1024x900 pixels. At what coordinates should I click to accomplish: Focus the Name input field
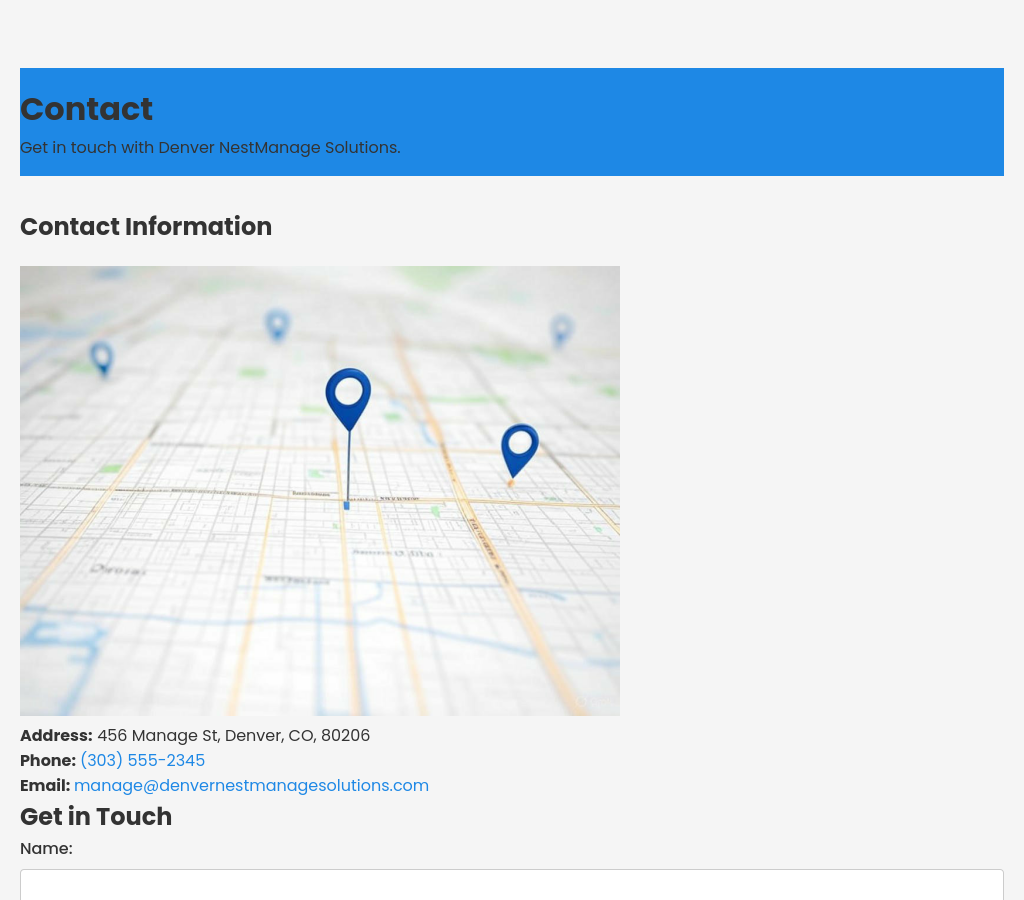click(511, 885)
